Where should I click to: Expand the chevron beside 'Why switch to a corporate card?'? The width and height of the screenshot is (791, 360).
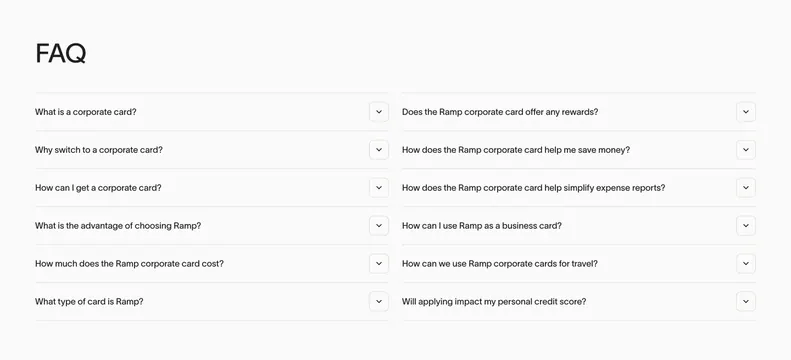tap(379, 150)
